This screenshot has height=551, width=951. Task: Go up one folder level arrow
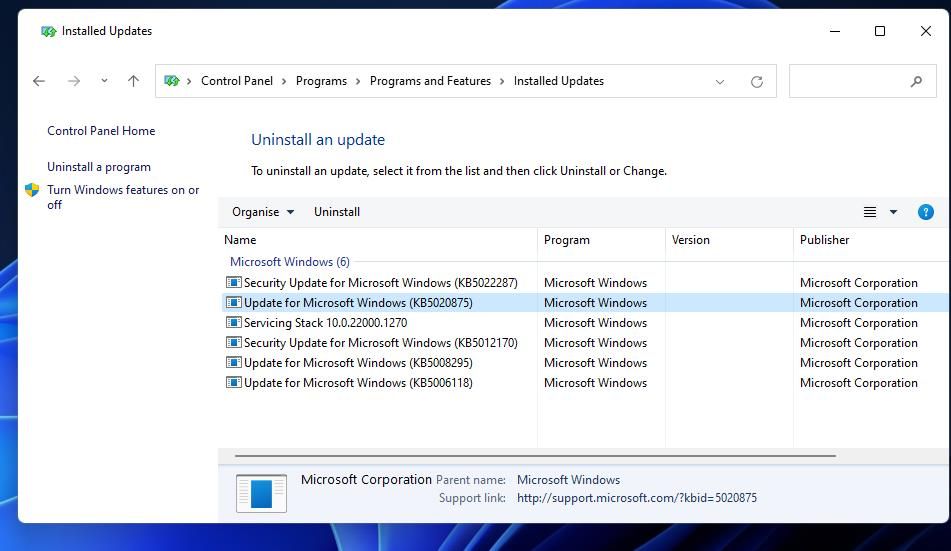tap(133, 81)
